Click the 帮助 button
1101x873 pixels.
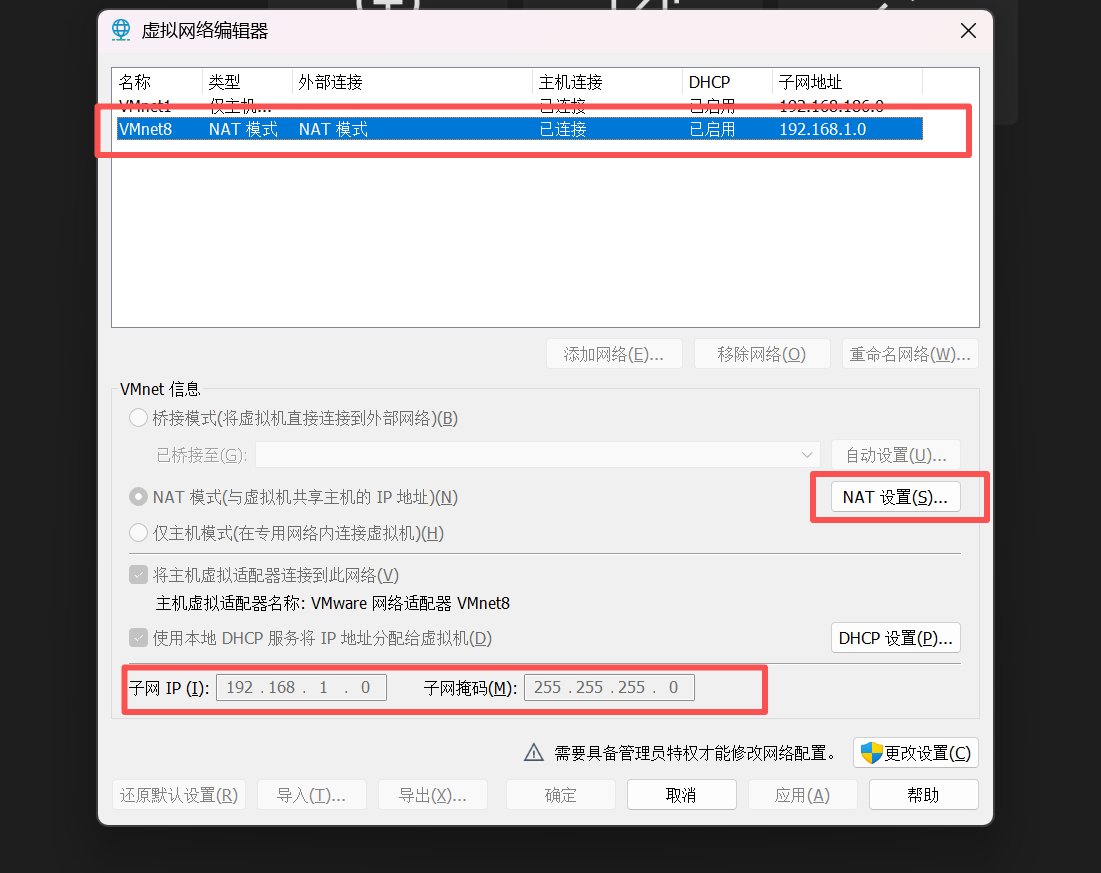pos(923,795)
